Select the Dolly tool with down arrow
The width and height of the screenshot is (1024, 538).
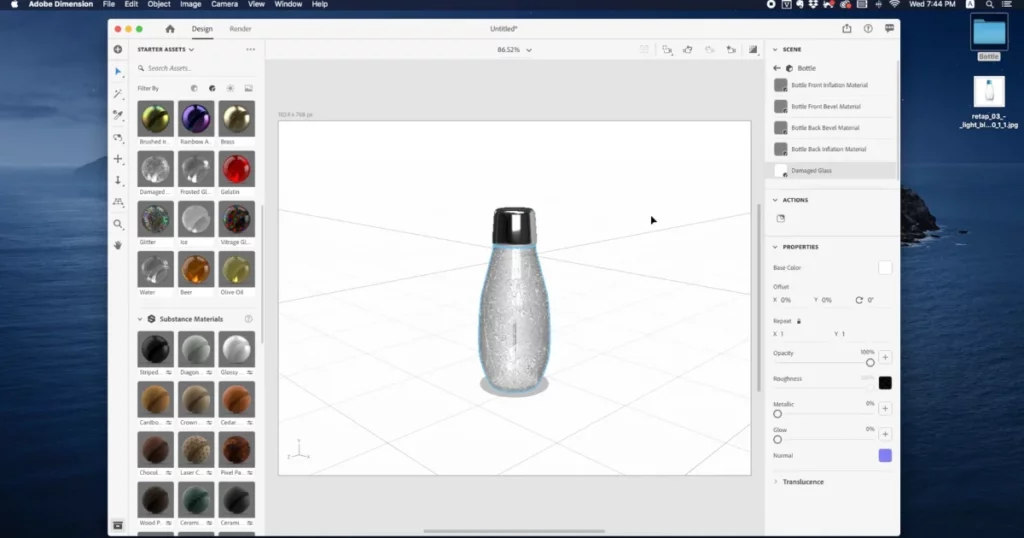tap(118, 180)
